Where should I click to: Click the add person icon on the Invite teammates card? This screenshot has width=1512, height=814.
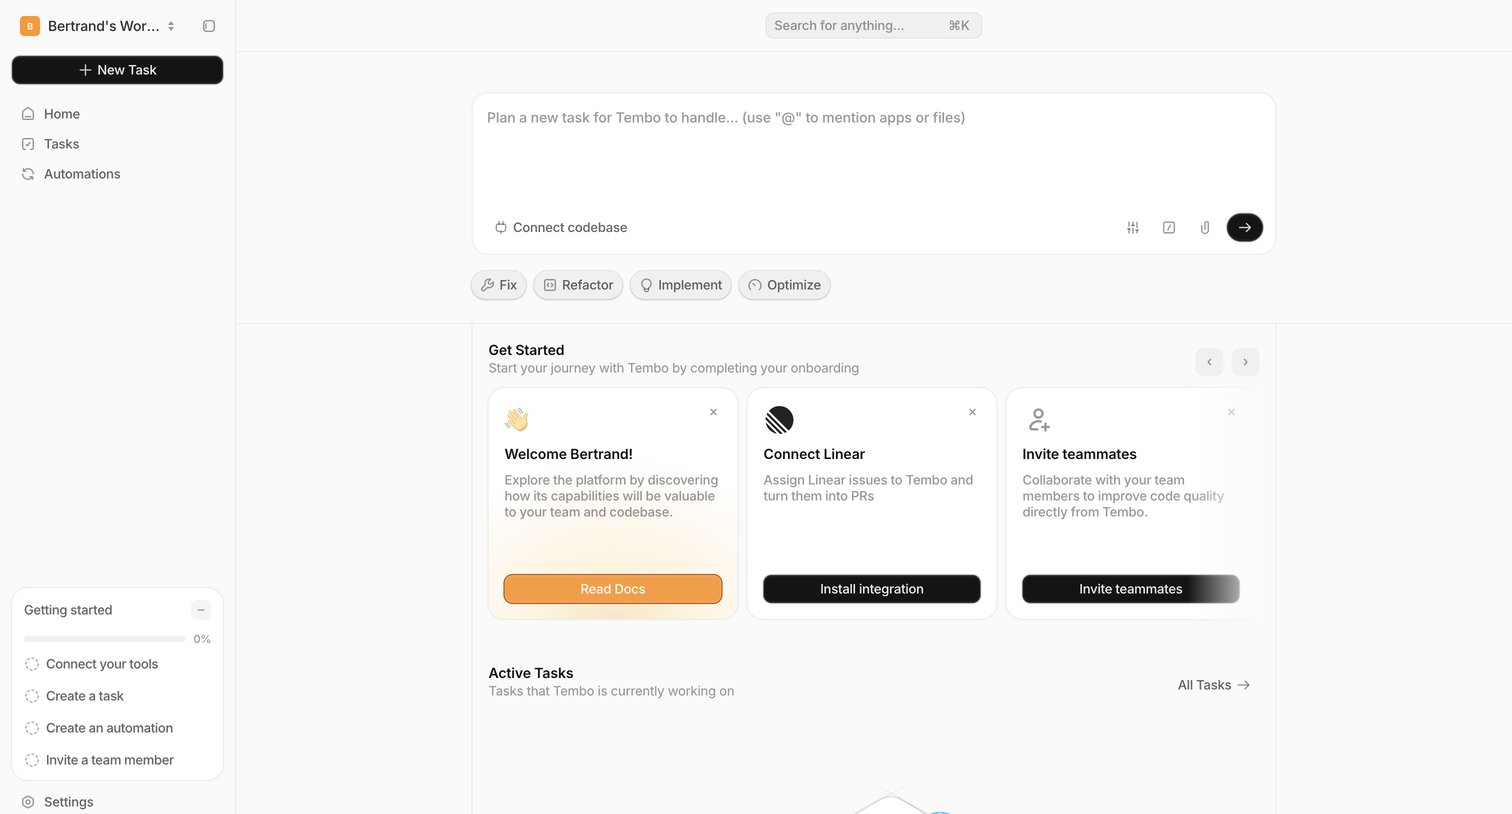[x=1039, y=420]
